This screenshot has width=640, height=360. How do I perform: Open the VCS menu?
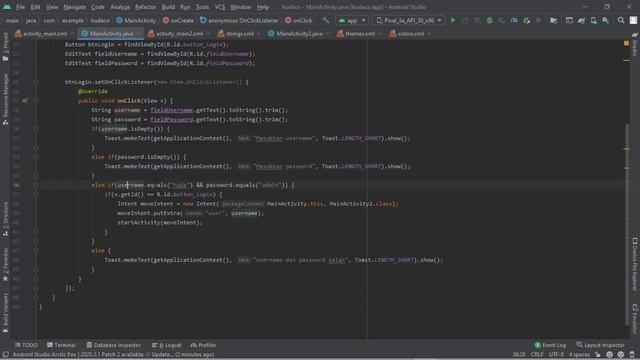click(220, 7)
